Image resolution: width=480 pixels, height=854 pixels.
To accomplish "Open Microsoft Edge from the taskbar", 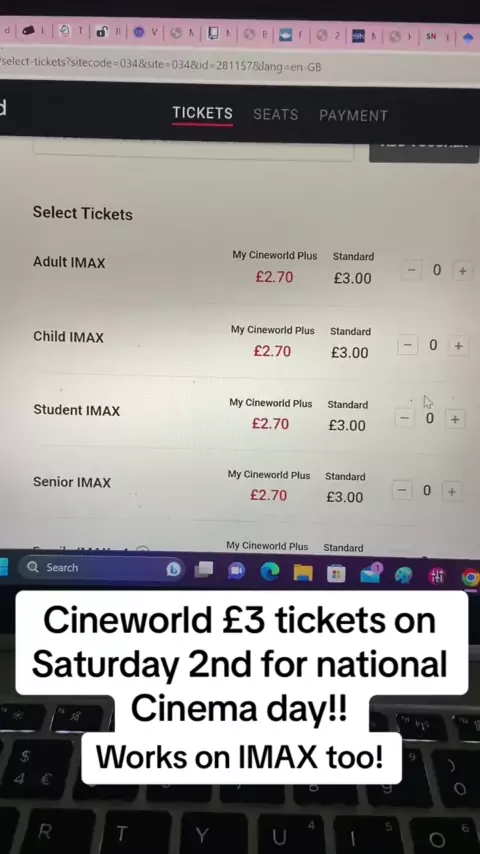I will pos(270,571).
